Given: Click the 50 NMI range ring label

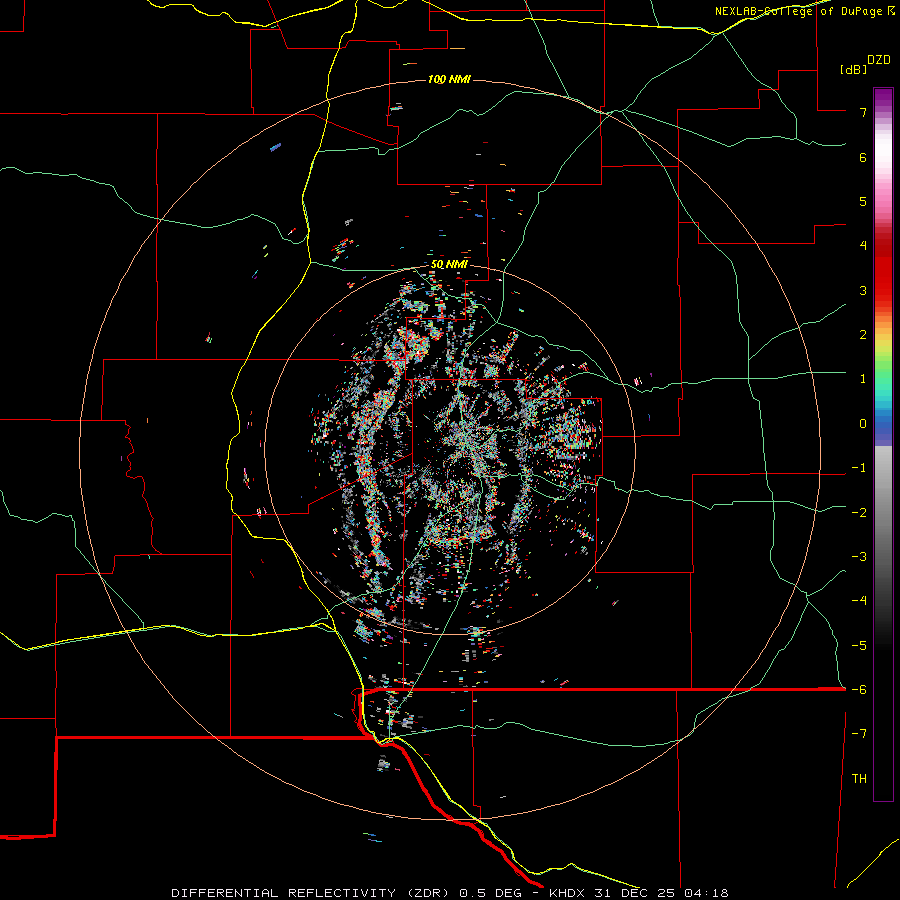Looking at the screenshot, I should coord(449,264).
